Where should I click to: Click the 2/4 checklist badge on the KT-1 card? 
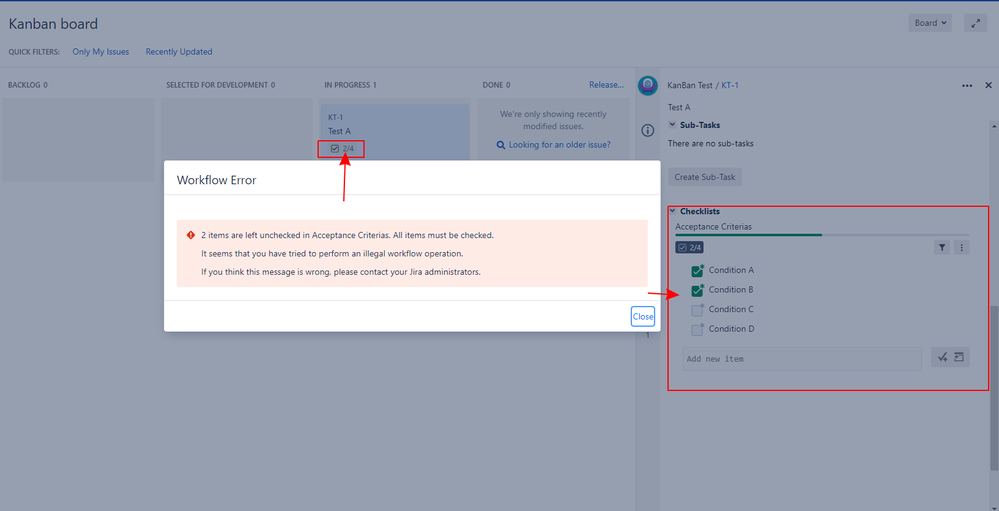click(x=342, y=148)
